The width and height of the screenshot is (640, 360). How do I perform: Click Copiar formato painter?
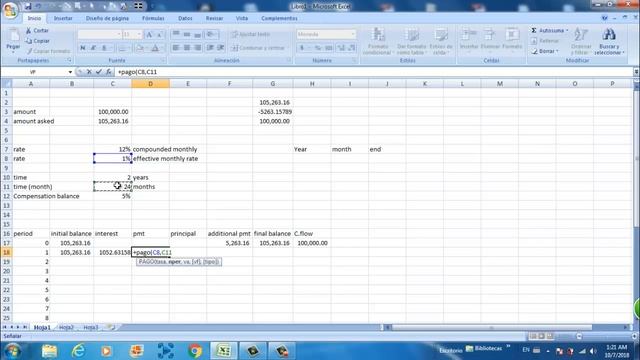pyautogui.click(x=48, y=51)
